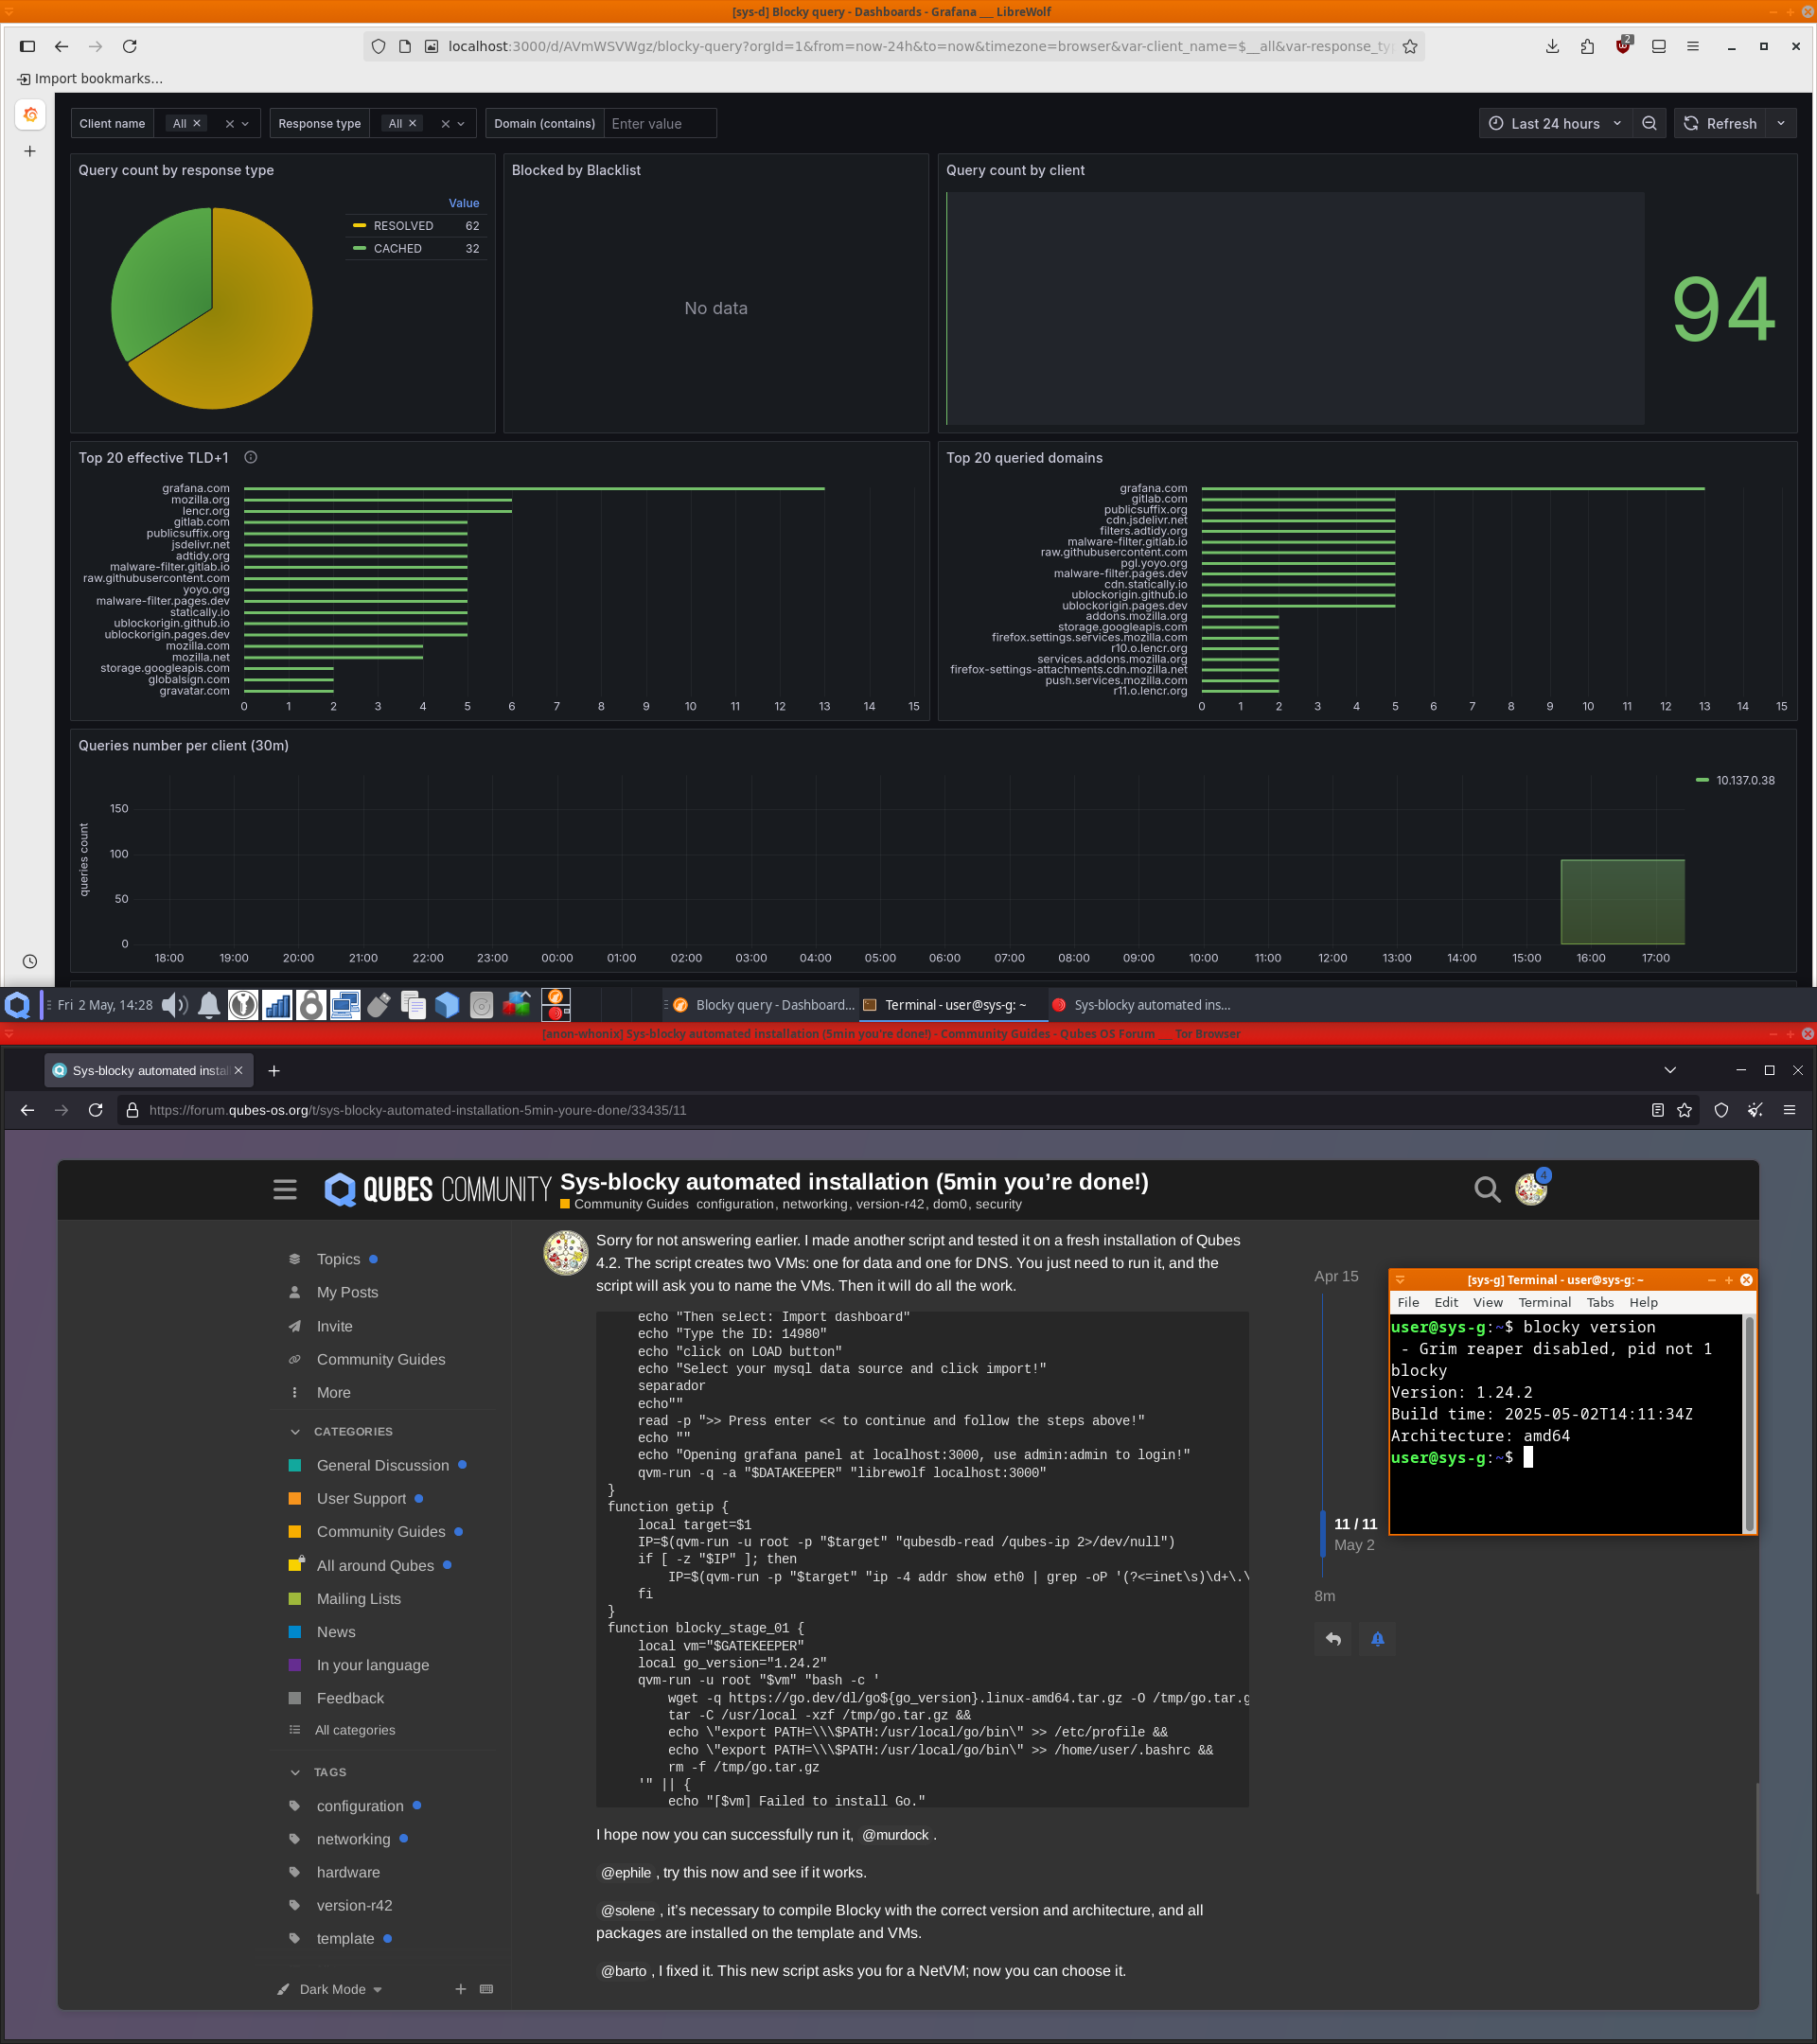Toggle the CACHED series in pie legend
1817x2044 pixels.
coord(397,248)
